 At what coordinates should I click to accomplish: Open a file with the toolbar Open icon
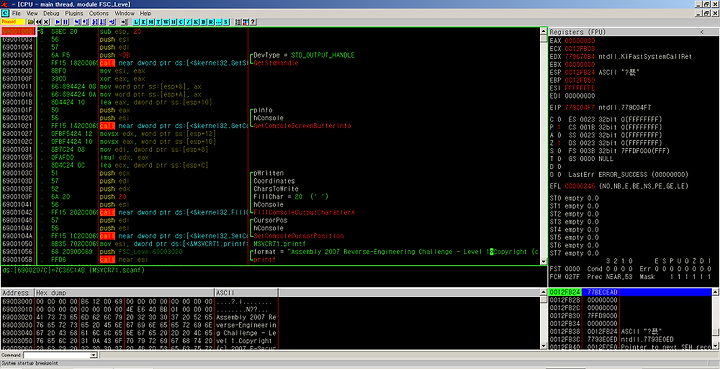(31, 22)
